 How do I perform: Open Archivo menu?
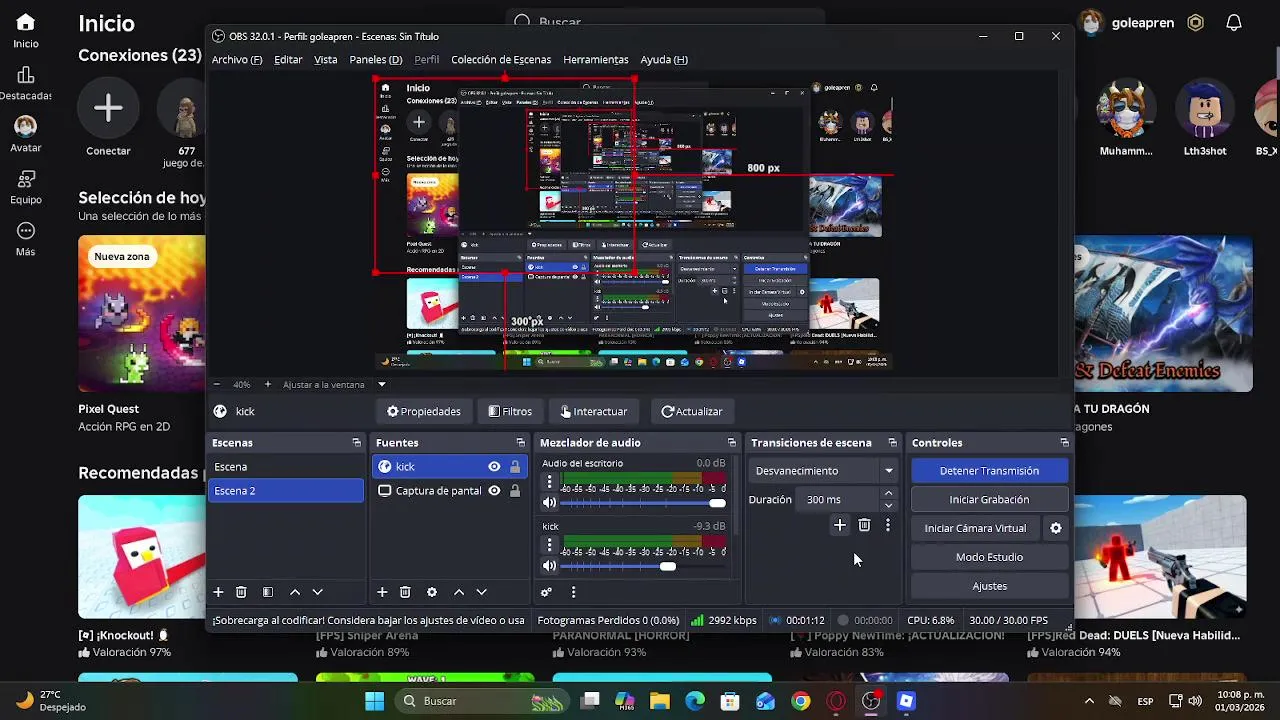[237, 59]
